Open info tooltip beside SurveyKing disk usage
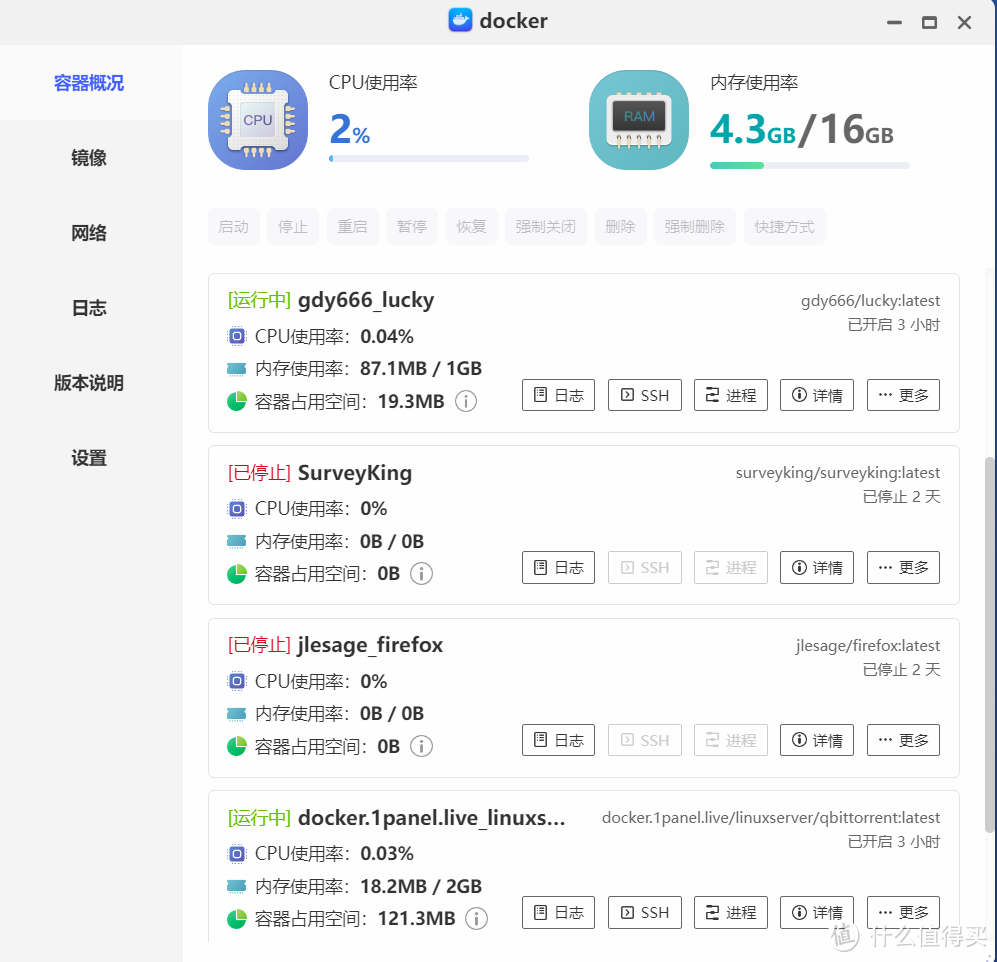997x962 pixels. [421, 573]
